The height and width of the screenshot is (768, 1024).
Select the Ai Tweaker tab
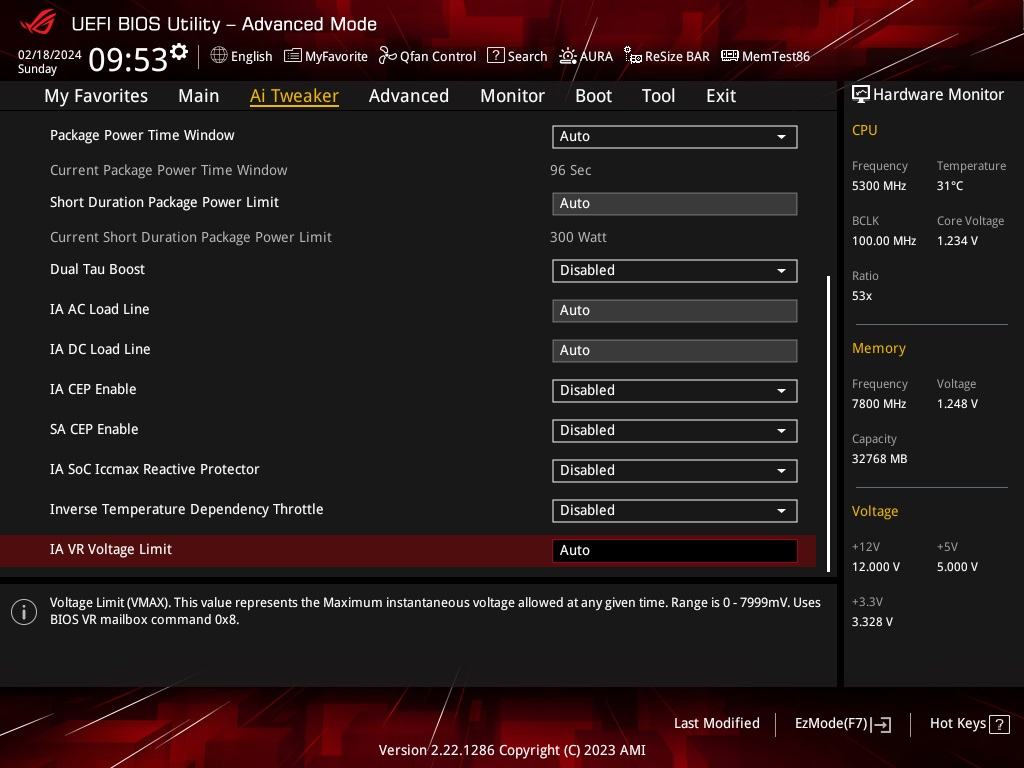pyautogui.click(x=294, y=96)
